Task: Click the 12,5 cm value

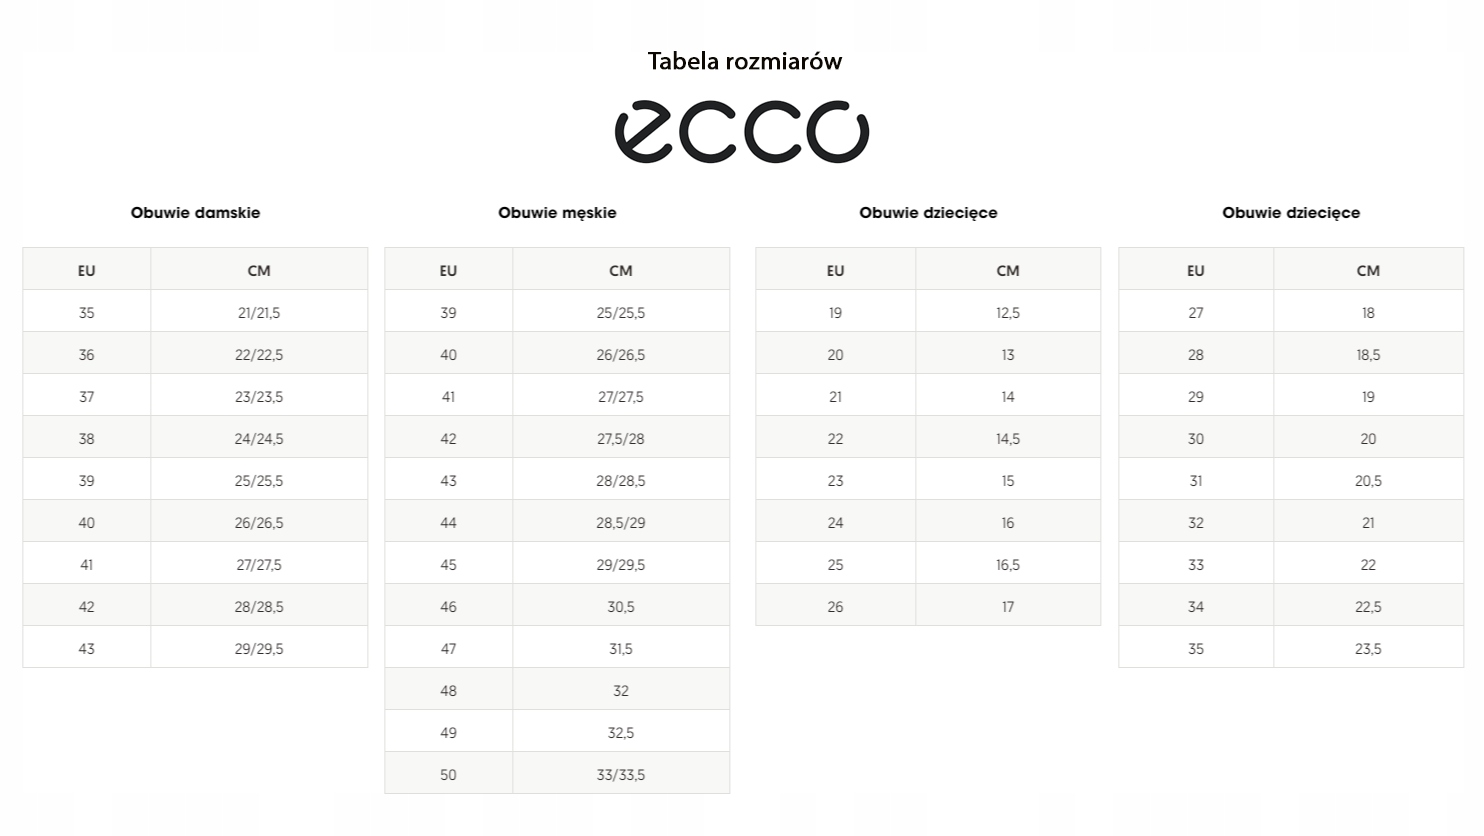Action: coord(1007,313)
